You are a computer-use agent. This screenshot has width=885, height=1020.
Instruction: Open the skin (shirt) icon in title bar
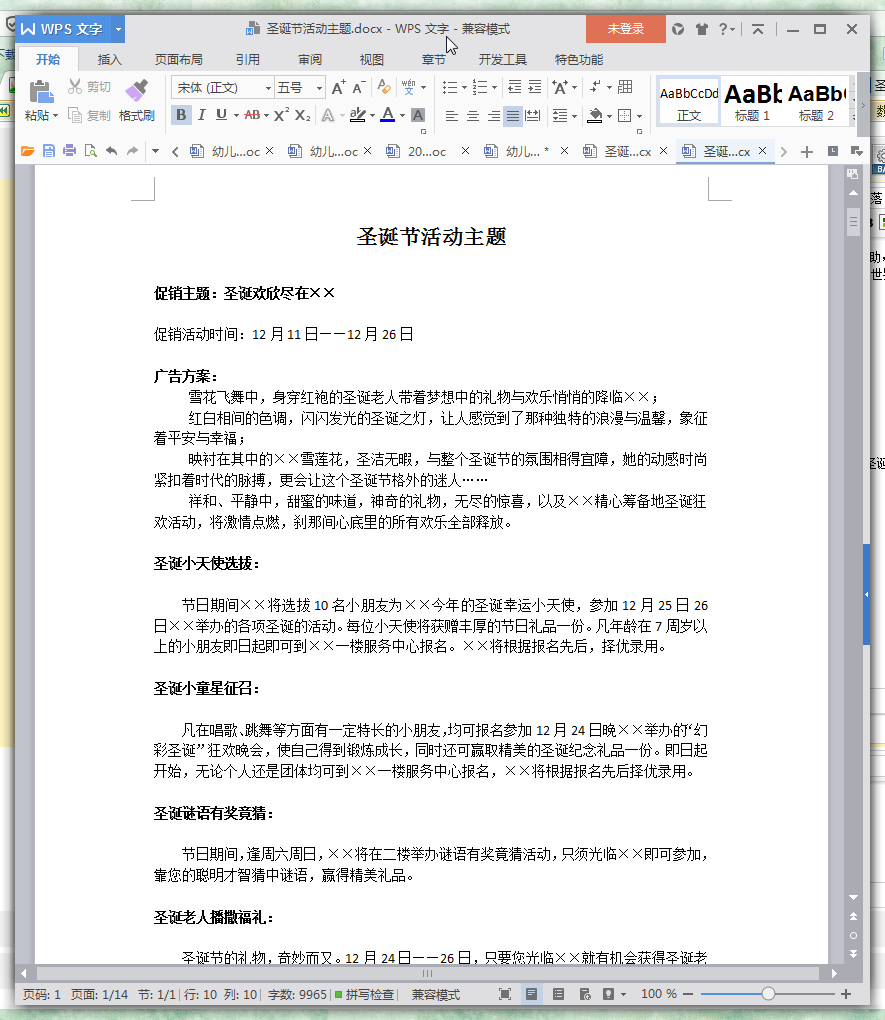click(x=701, y=29)
